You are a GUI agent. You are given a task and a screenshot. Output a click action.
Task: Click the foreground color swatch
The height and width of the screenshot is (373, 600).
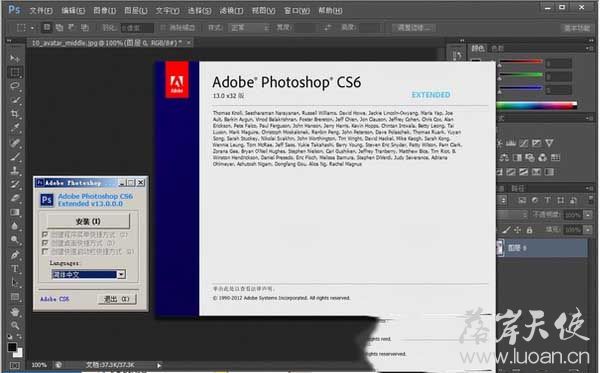tap(12, 347)
